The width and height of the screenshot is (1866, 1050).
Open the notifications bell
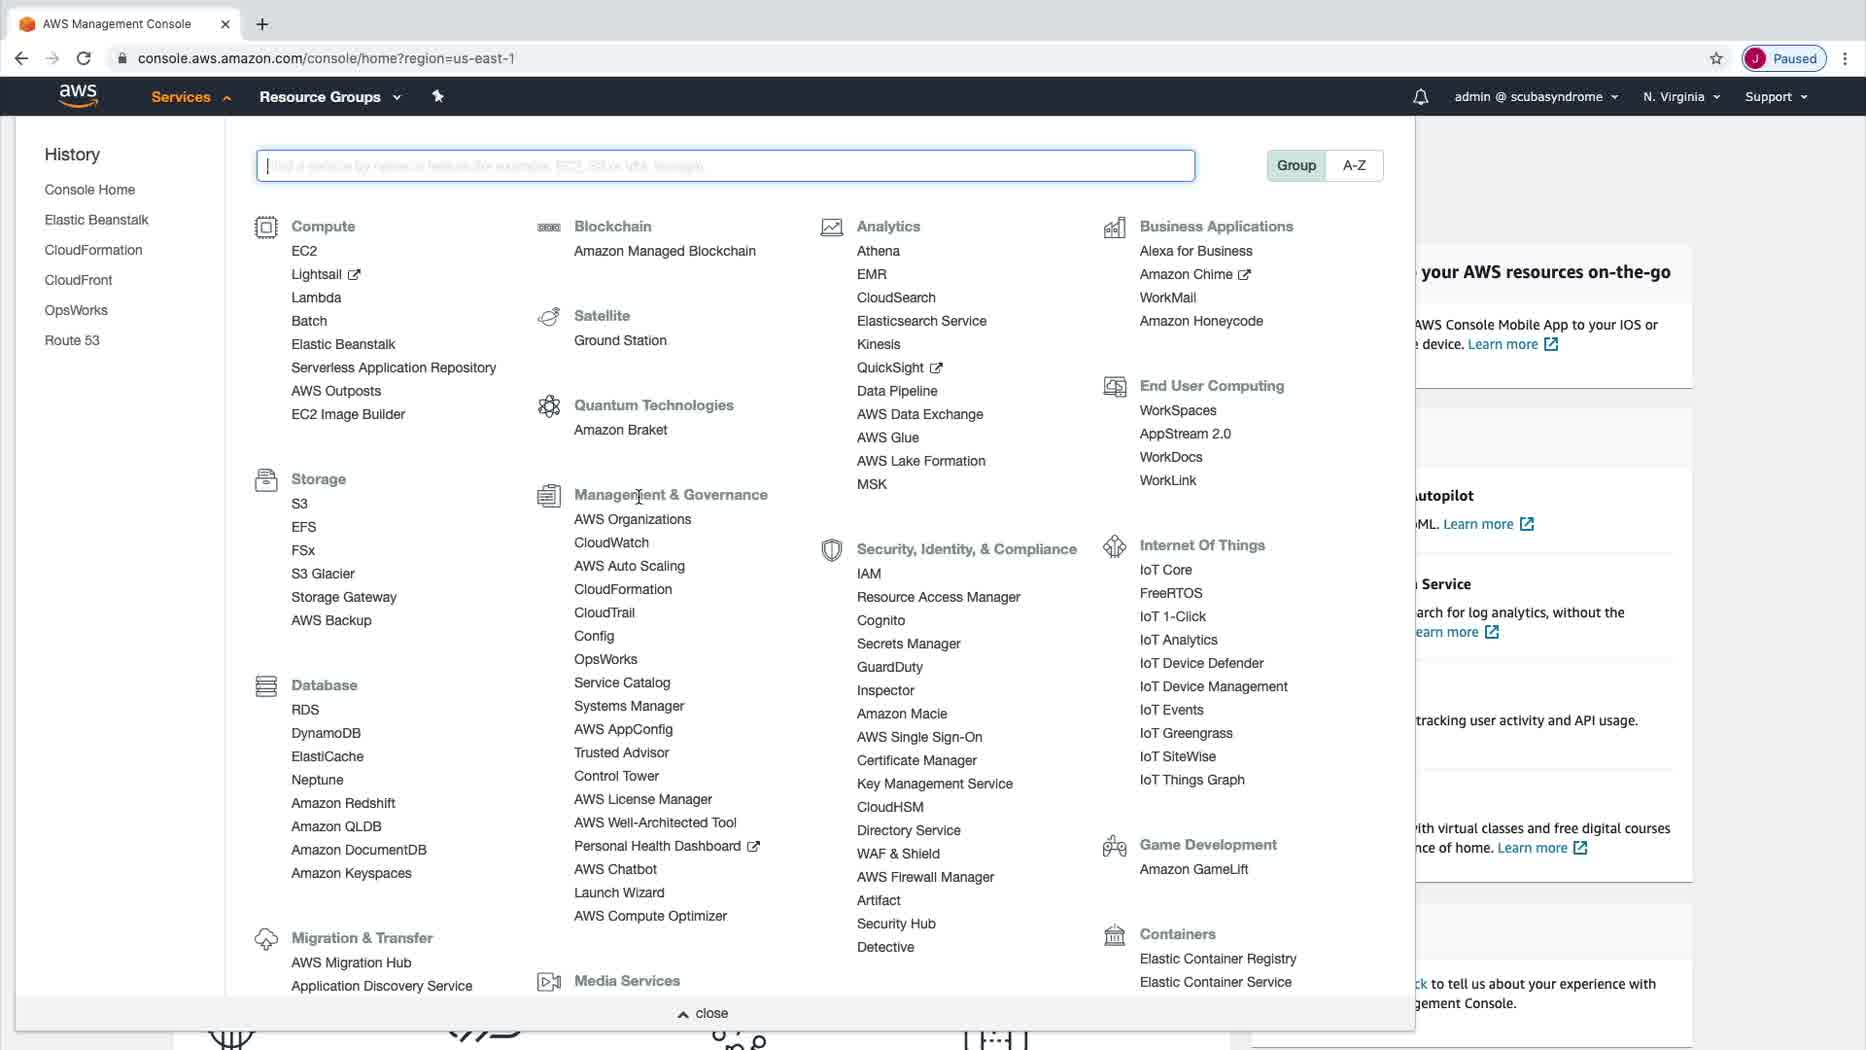click(x=1420, y=97)
